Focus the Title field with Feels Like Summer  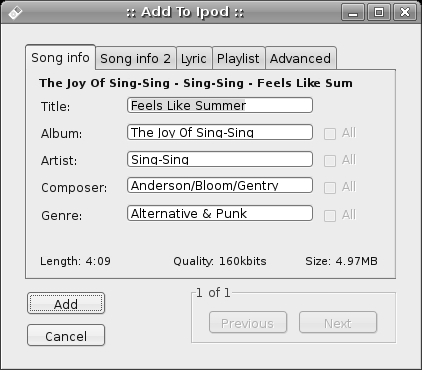220,105
